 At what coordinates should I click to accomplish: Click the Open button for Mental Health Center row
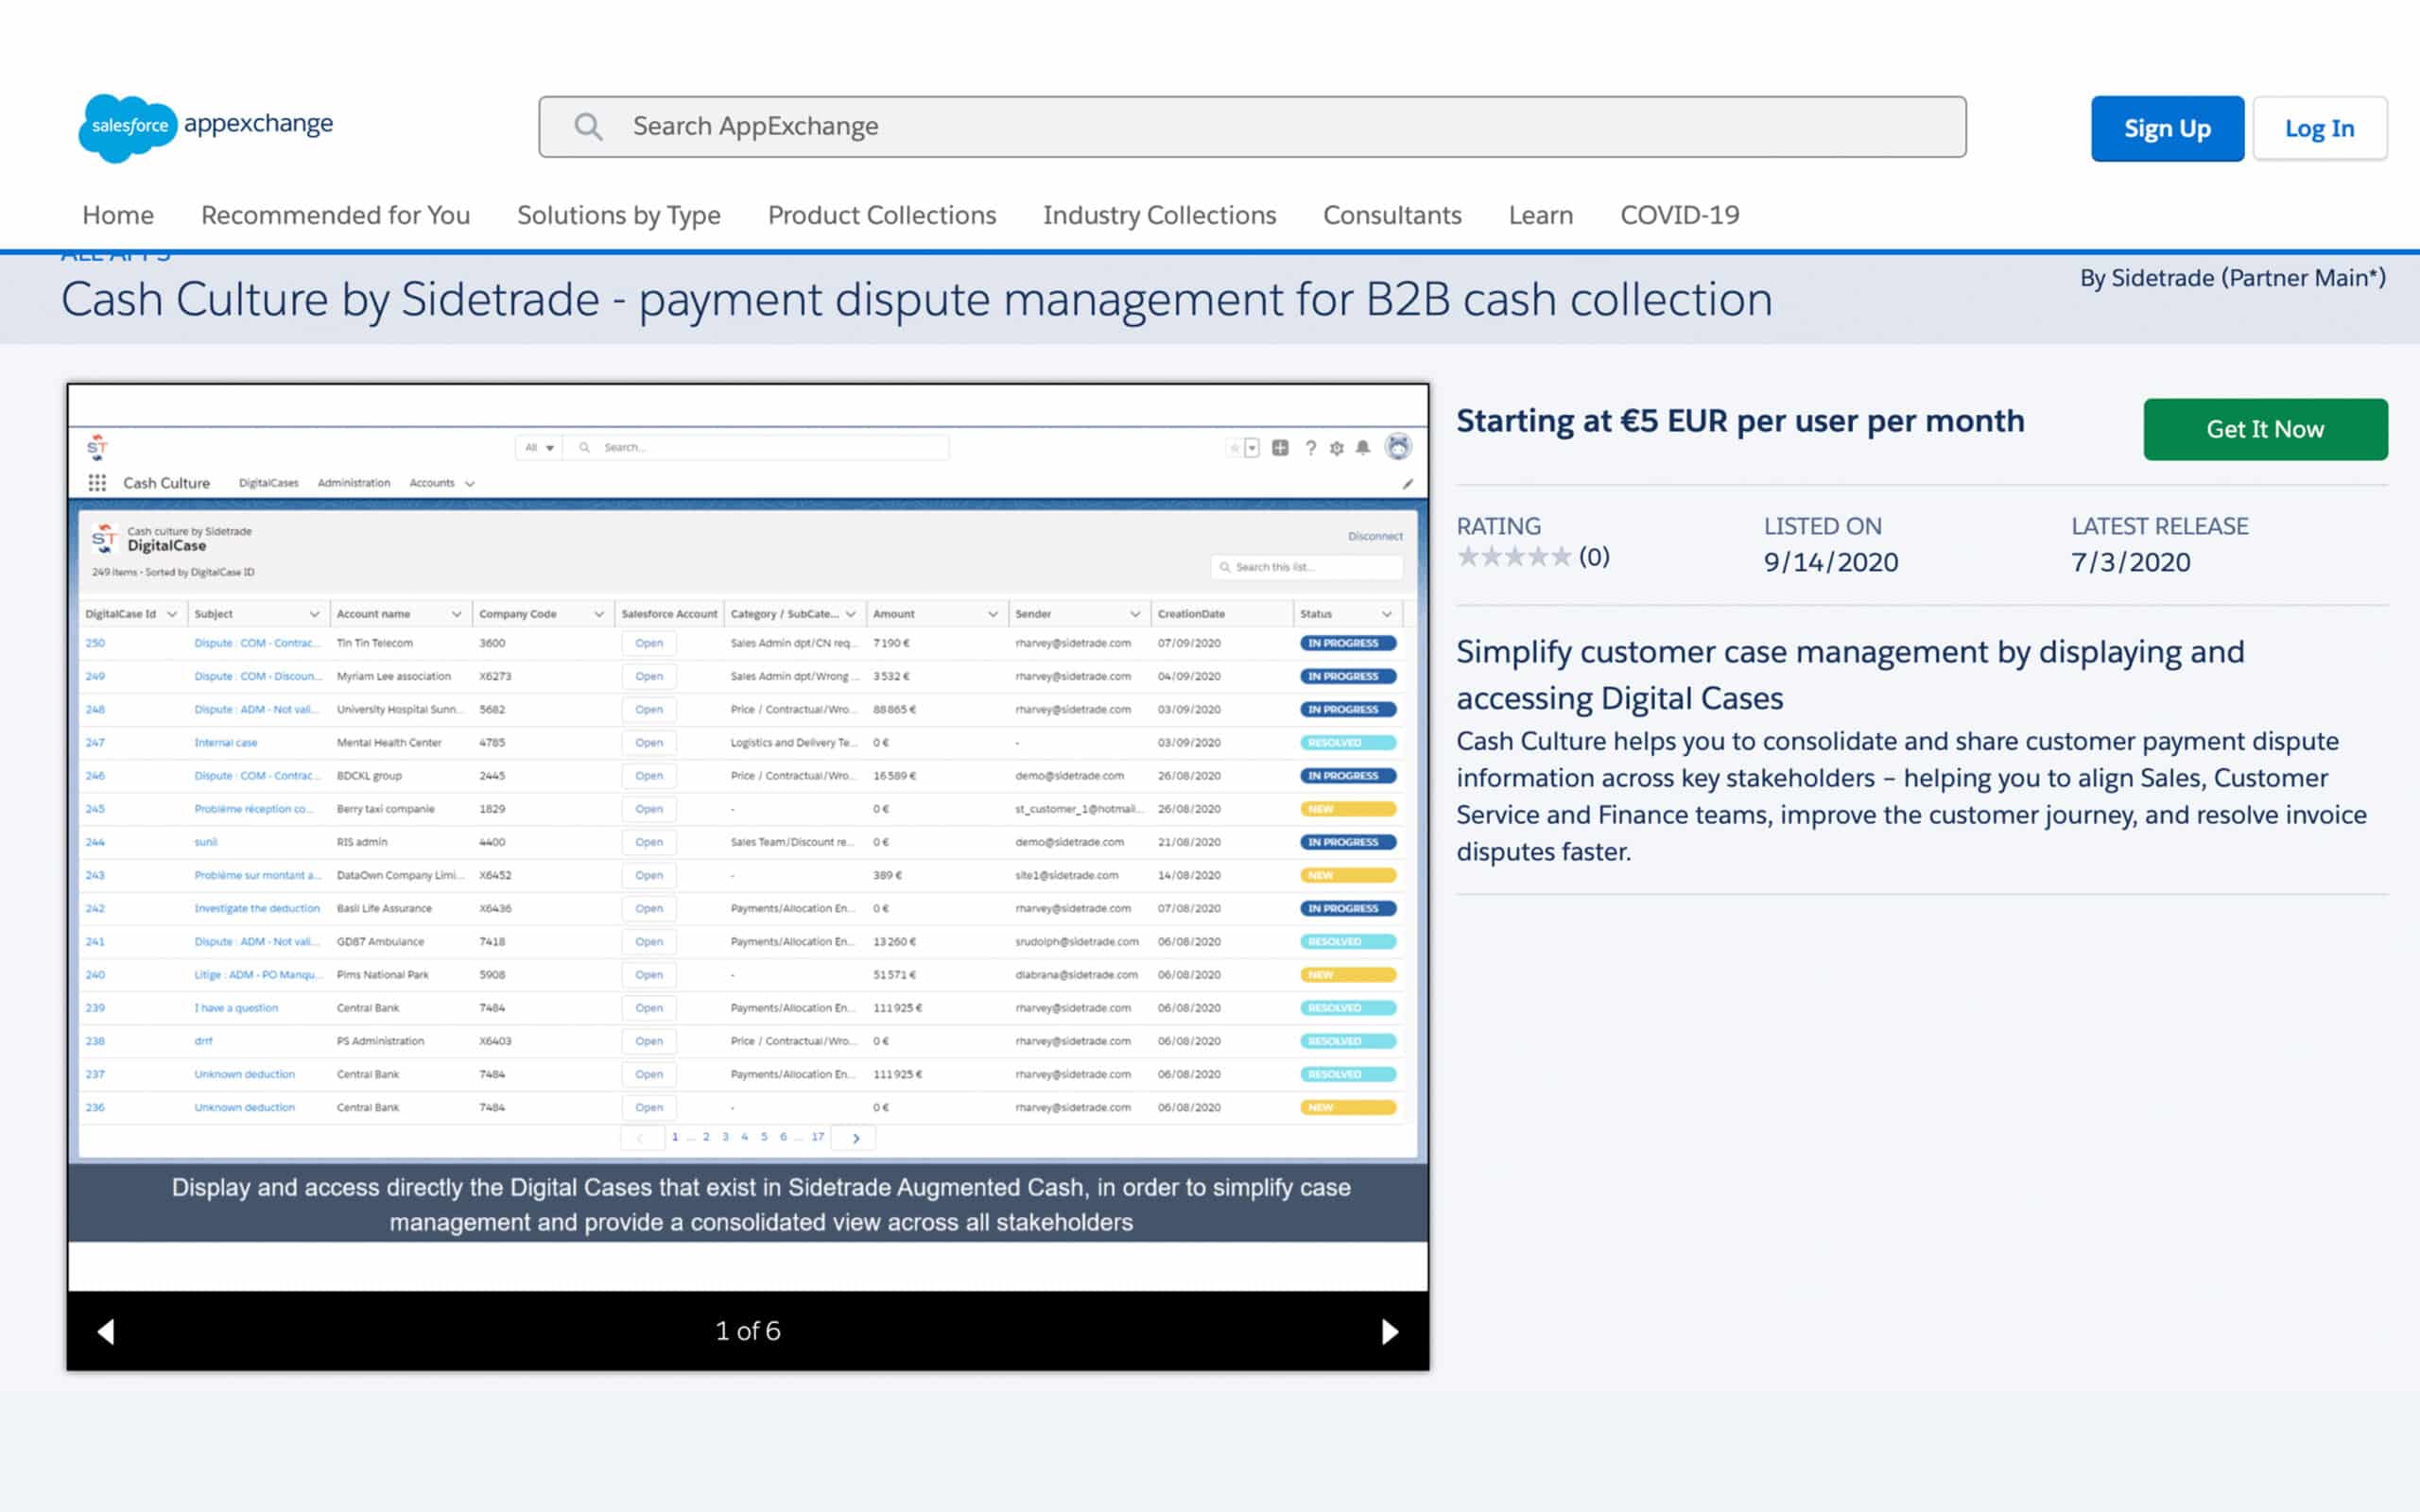click(x=649, y=743)
